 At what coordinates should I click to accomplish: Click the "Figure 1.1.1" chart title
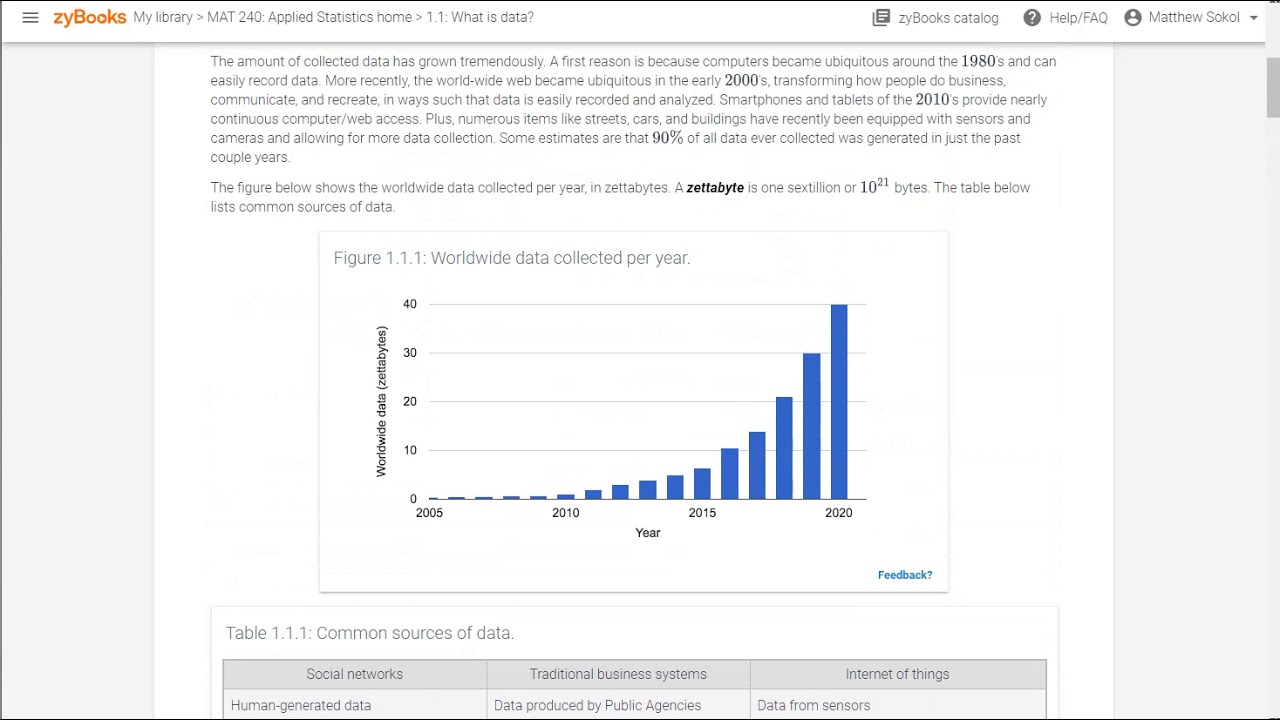pyautogui.click(x=511, y=258)
